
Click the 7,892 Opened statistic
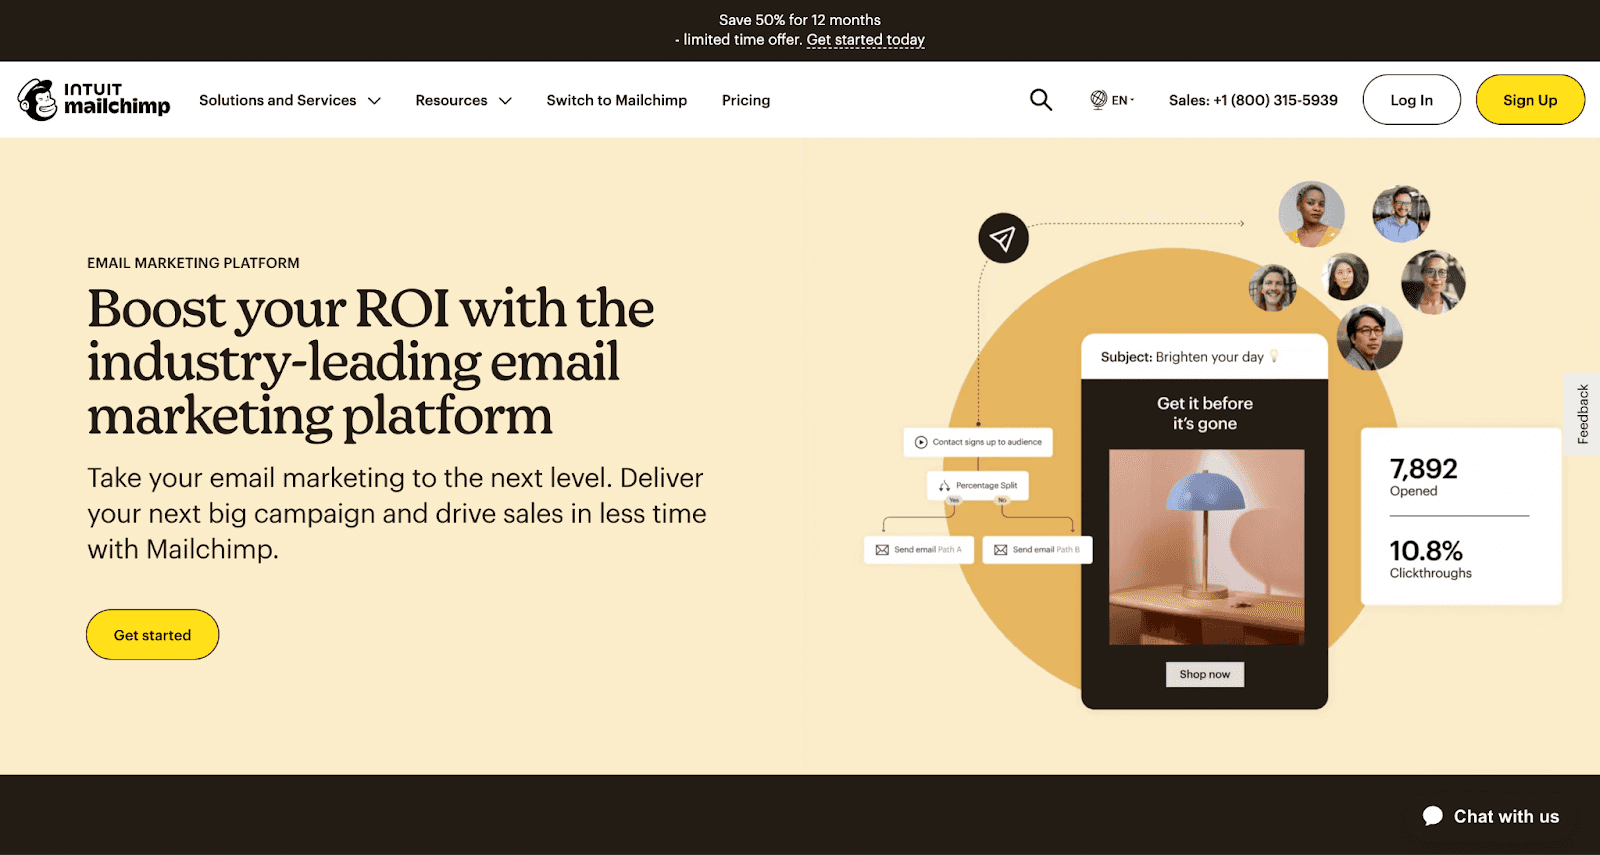tap(1424, 476)
